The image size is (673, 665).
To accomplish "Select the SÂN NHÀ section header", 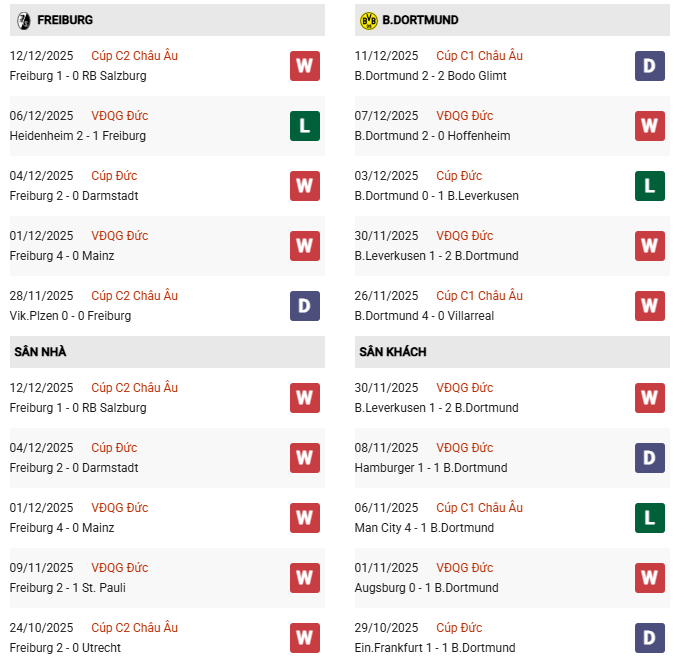I will click(40, 352).
